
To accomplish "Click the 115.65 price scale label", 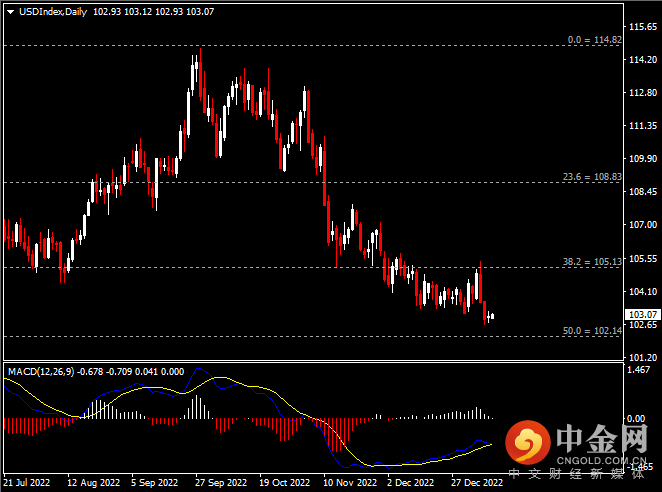I will point(640,26).
